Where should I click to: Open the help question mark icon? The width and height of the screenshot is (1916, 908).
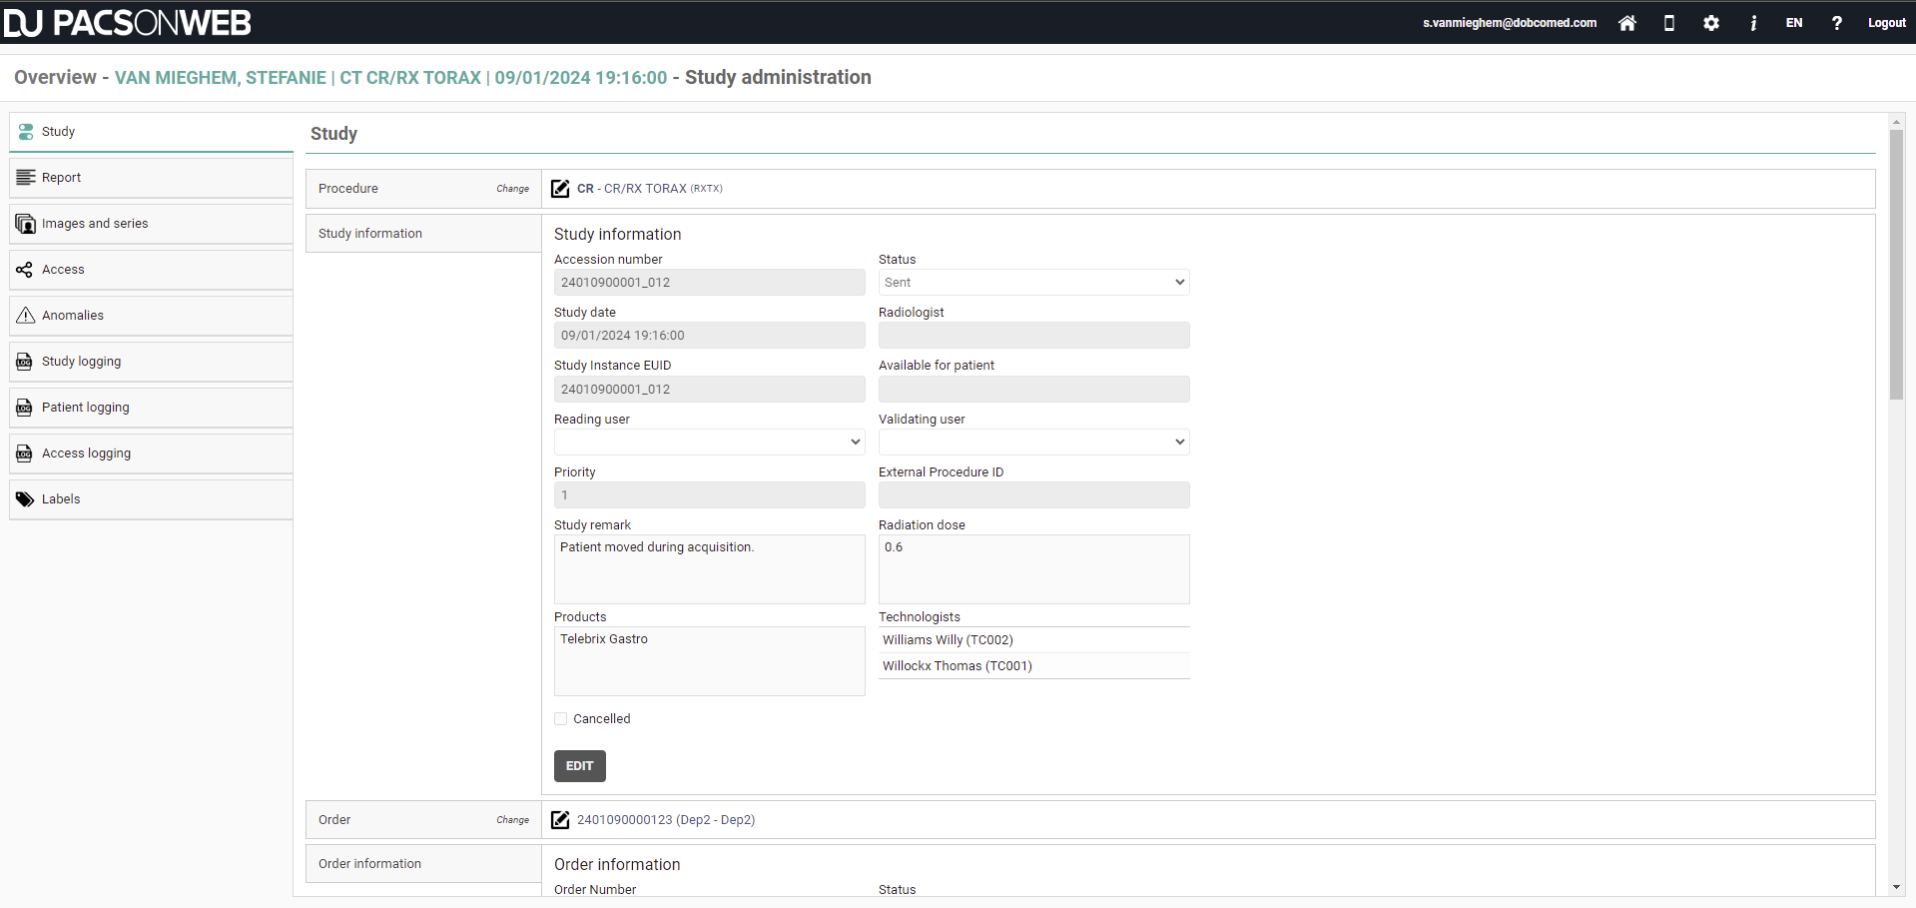pos(1836,23)
